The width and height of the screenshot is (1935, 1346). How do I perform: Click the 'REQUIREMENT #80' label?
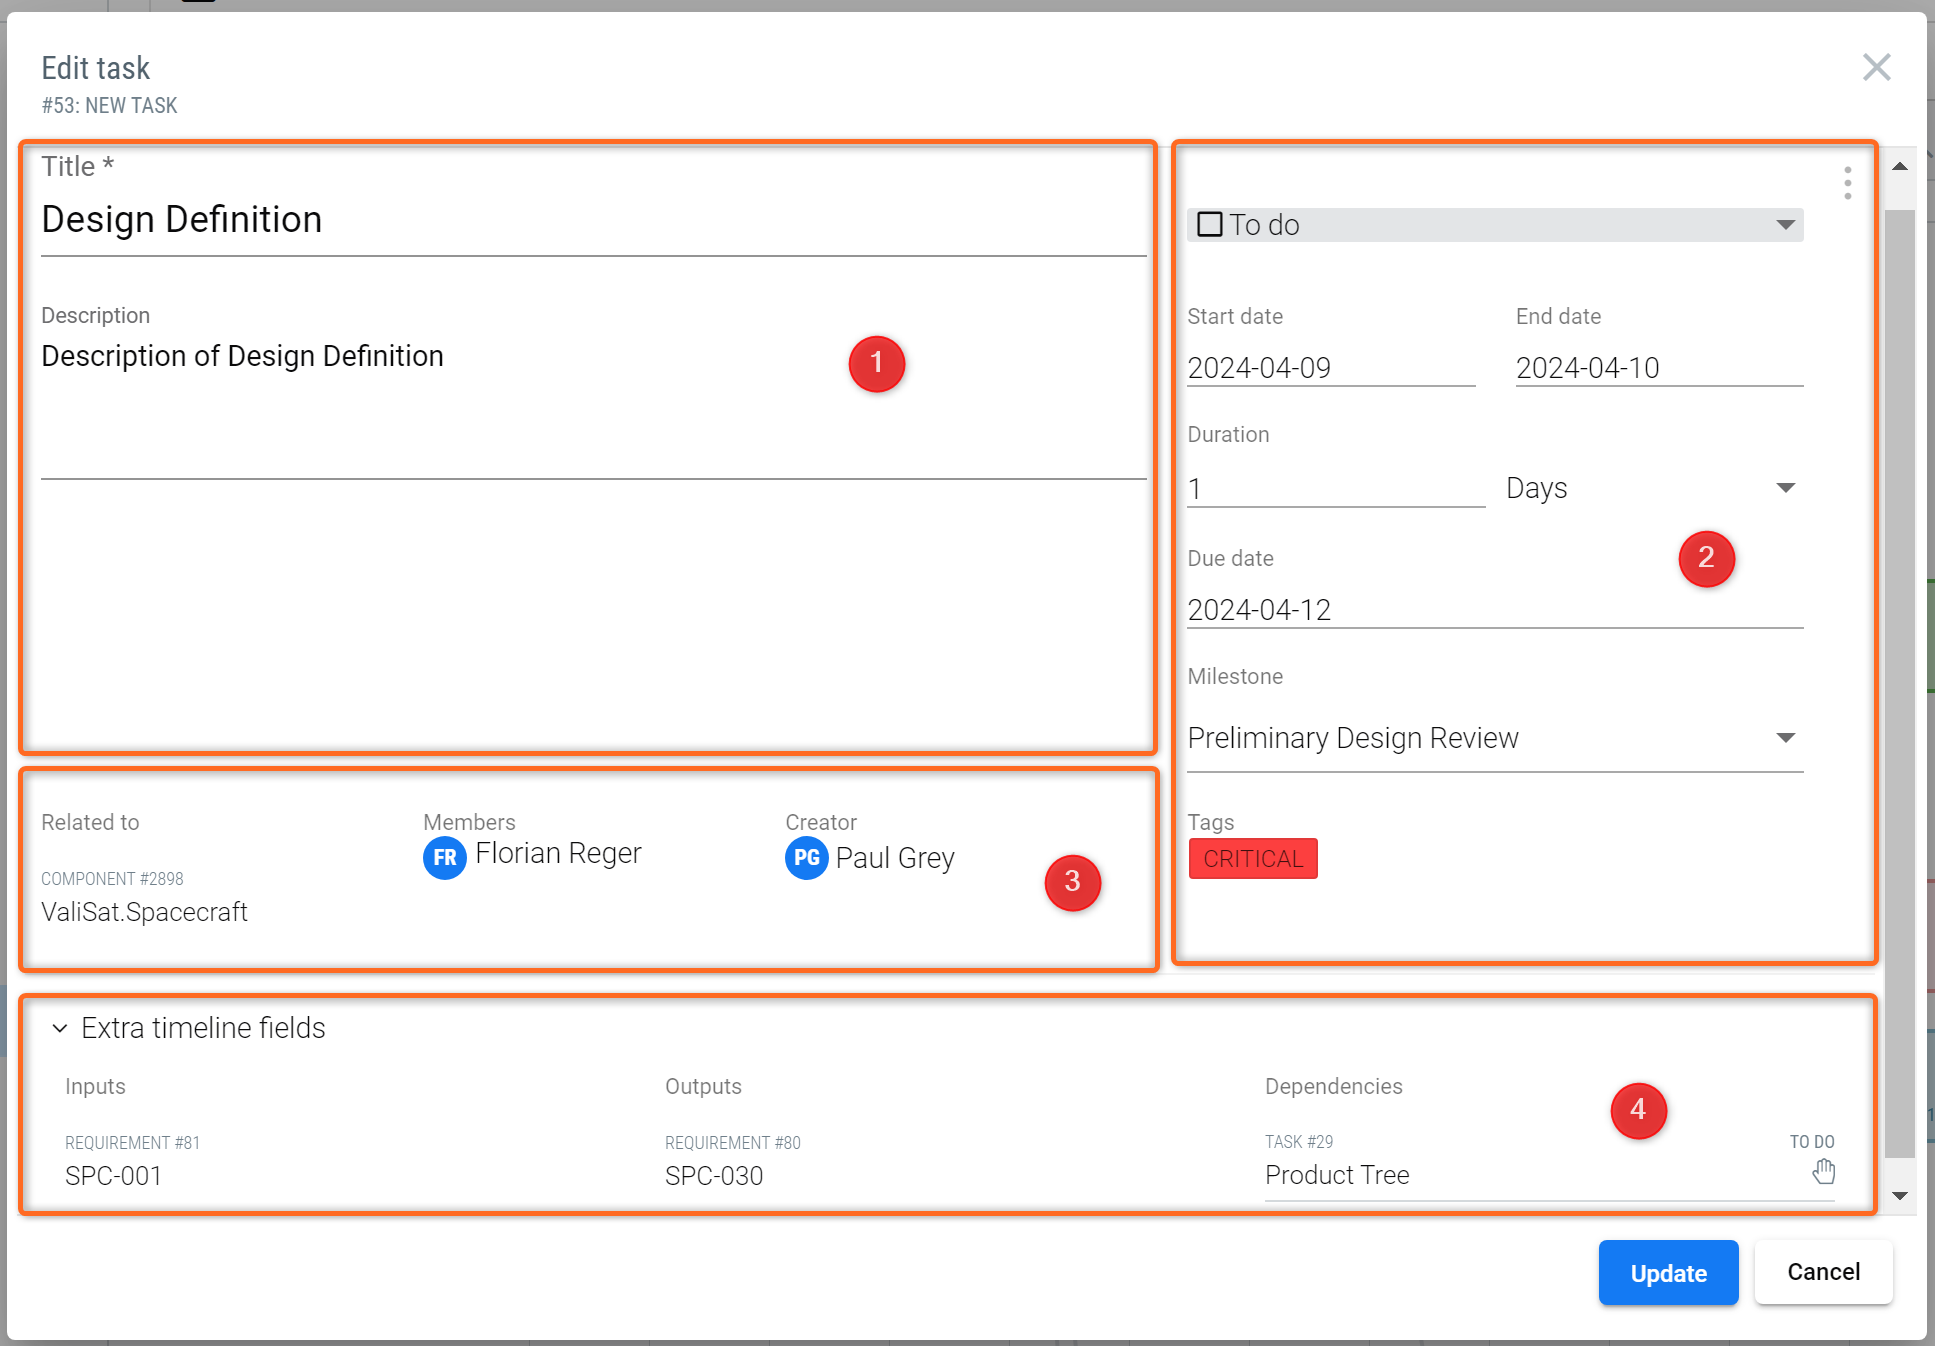(733, 1143)
